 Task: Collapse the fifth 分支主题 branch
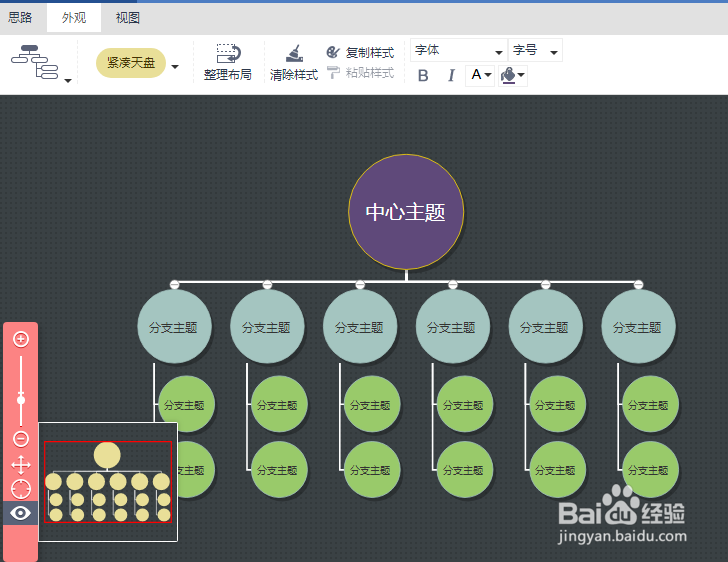(x=546, y=284)
